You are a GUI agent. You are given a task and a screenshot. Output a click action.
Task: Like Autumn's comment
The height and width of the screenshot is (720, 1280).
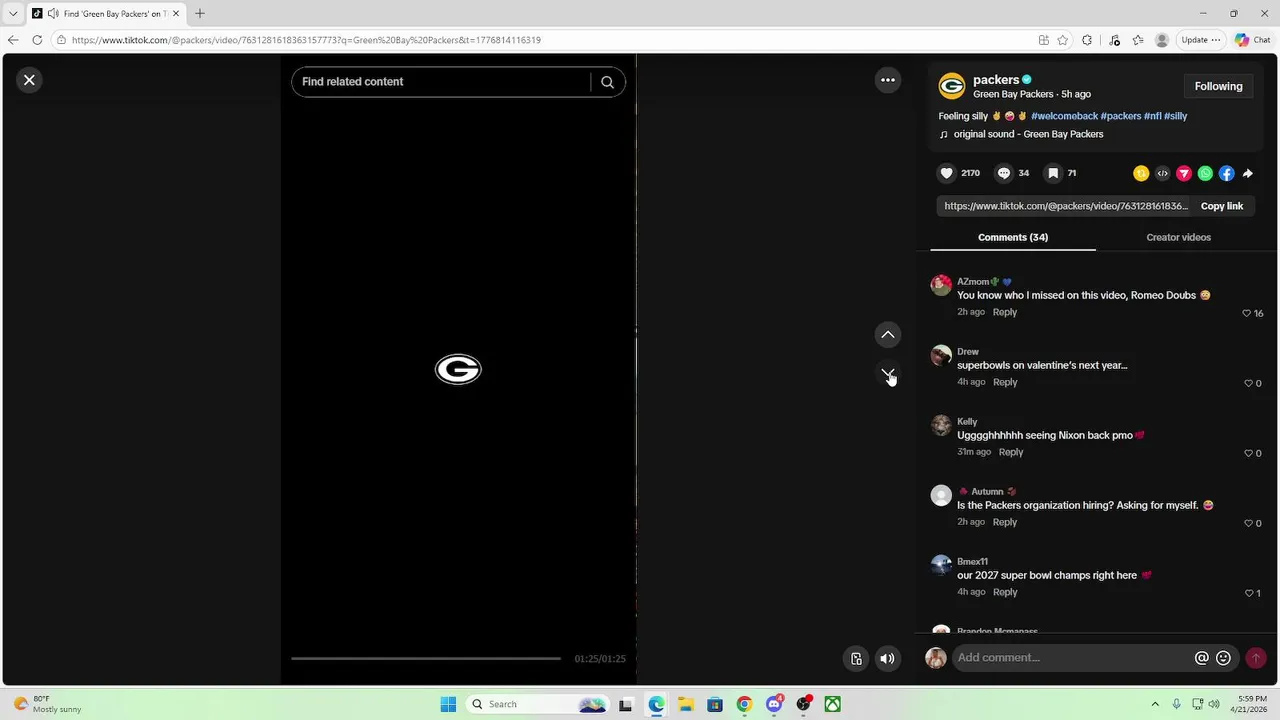pyautogui.click(x=1248, y=523)
